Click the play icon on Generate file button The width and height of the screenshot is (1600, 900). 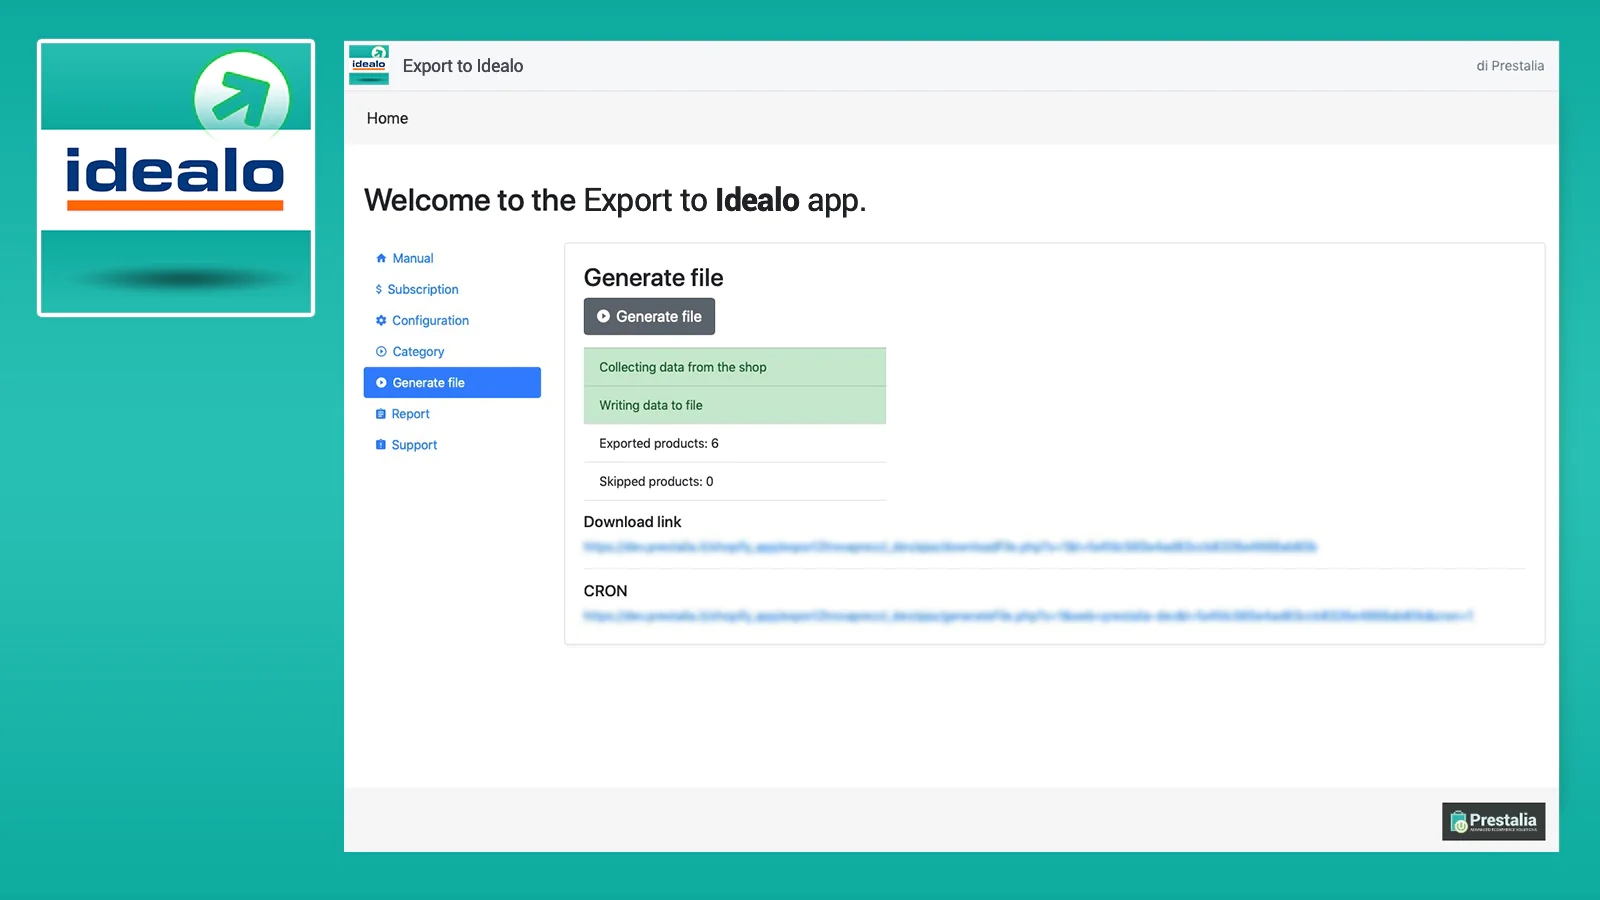603,316
